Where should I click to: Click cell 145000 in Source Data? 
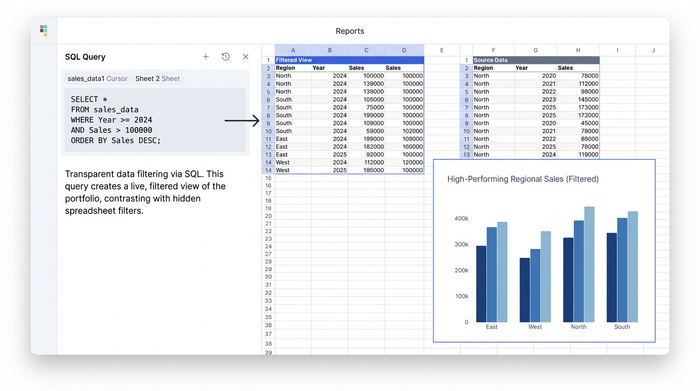point(578,100)
